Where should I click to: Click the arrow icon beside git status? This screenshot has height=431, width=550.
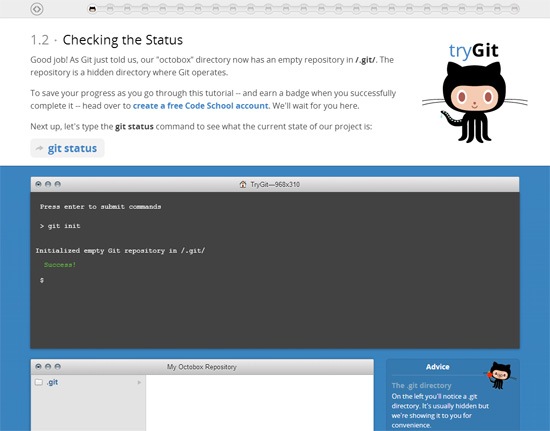coord(39,148)
